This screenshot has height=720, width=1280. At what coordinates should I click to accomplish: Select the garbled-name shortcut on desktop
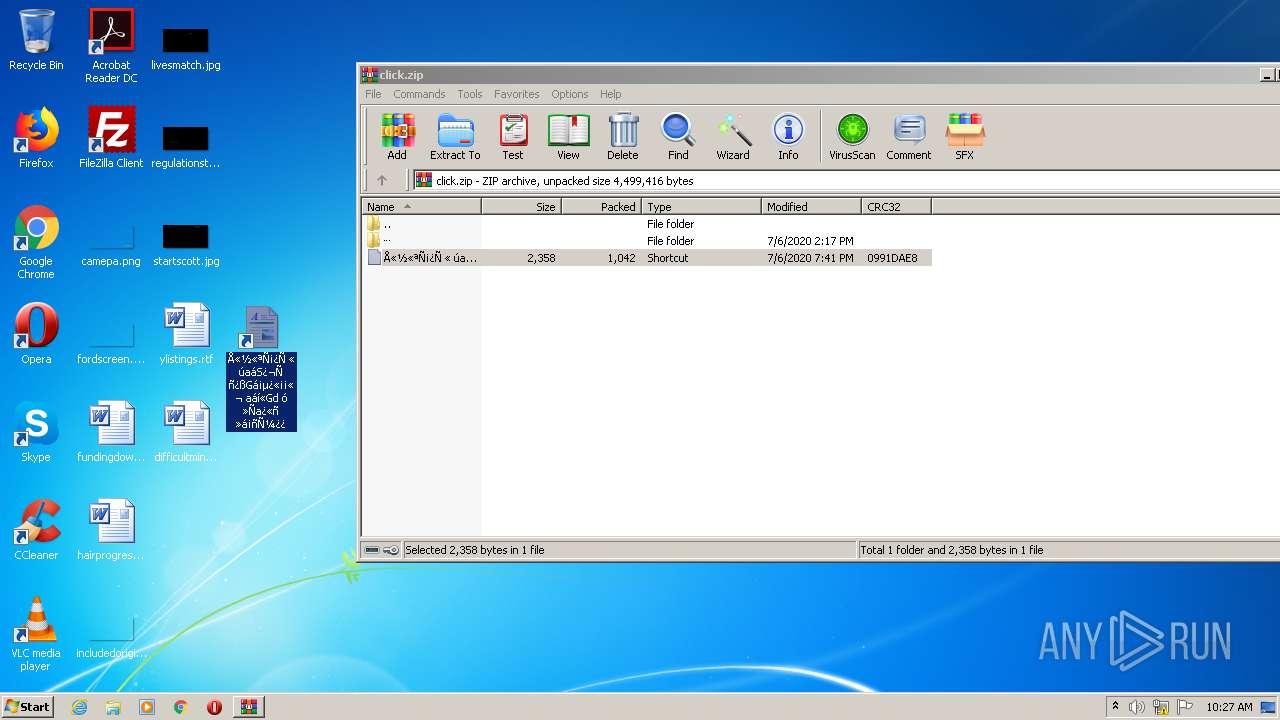(261, 368)
